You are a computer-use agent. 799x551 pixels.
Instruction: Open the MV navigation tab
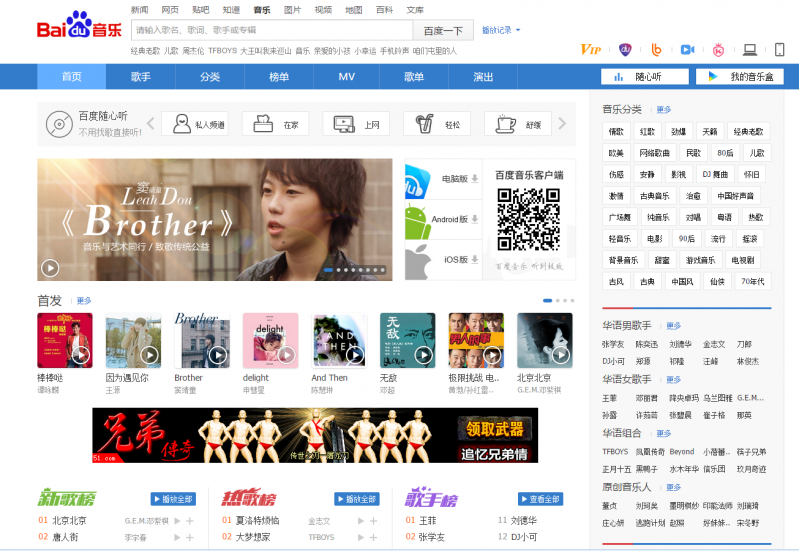click(x=347, y=76)
